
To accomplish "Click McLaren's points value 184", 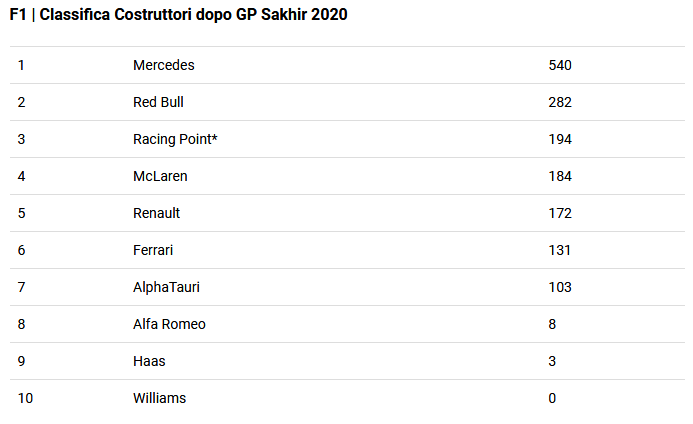I will point(560,176).
